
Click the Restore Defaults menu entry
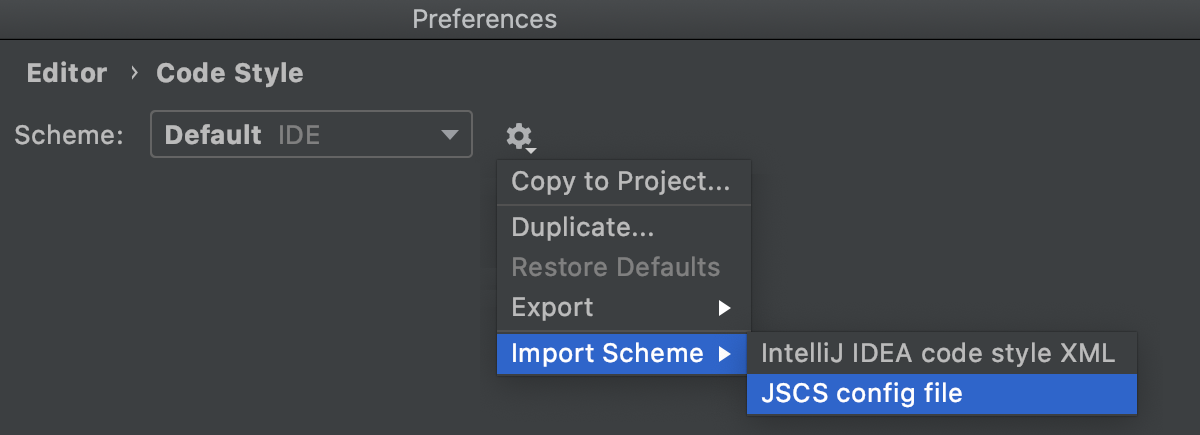[x=615, y=267]
